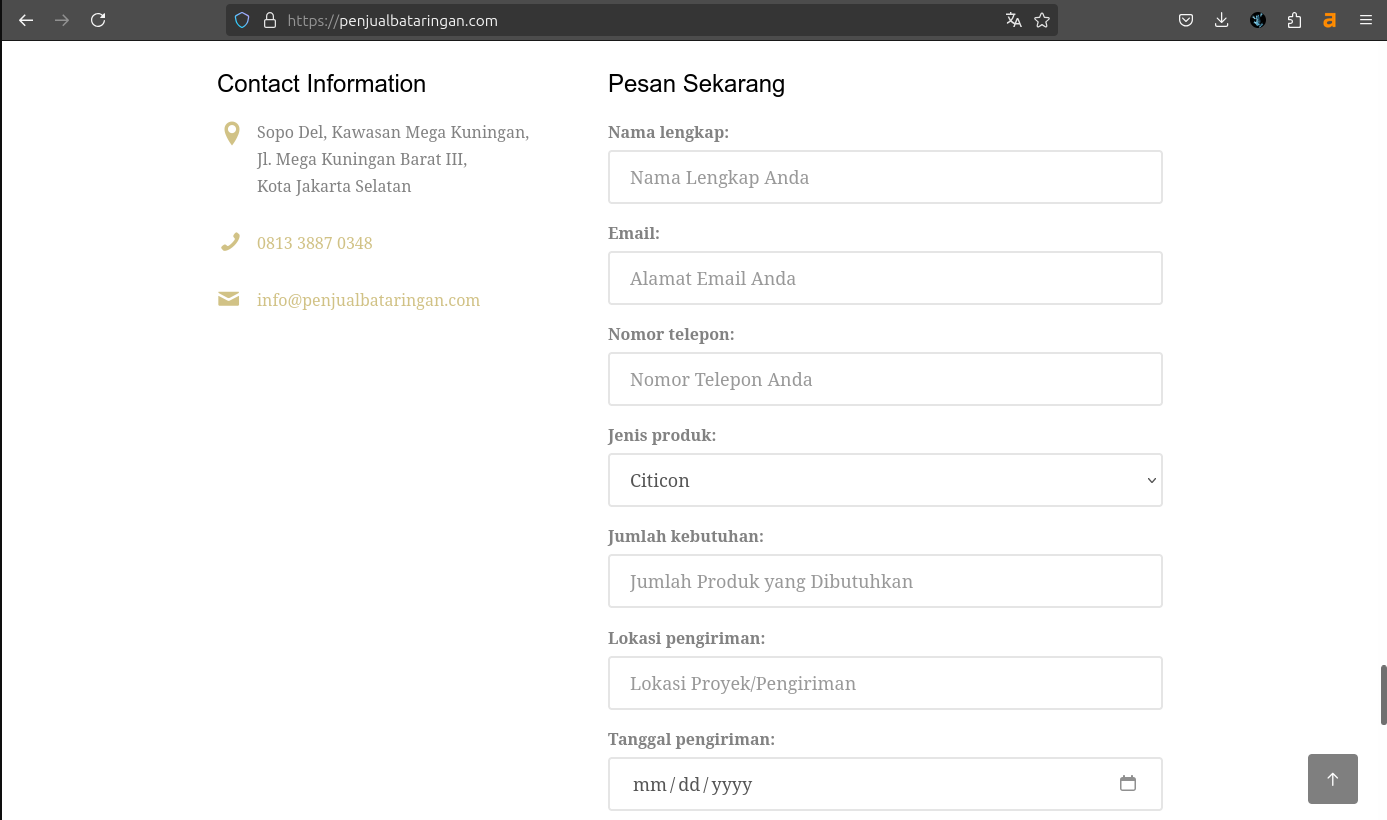Click the page vertical scrollbar thumb
The image size is (1387, 820).
[1383, 694]
